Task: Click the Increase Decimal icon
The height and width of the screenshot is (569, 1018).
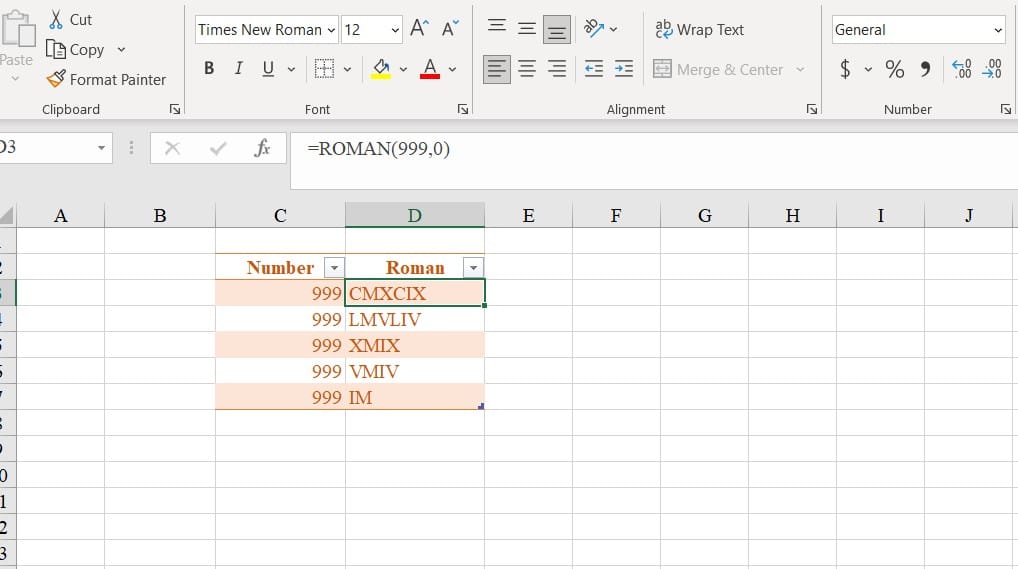Action: pos(962,69)
